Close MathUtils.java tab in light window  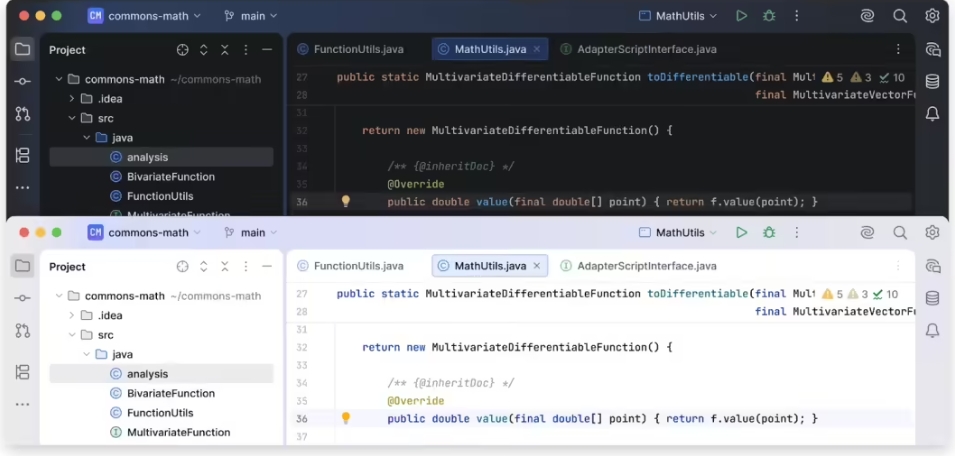click(x=537, y=266)
